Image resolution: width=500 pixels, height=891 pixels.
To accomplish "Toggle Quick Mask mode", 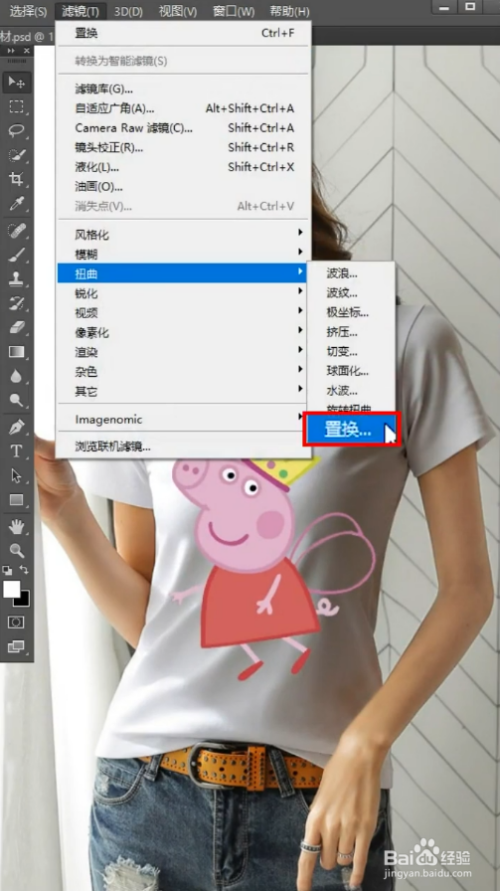I will click(16, 622).
